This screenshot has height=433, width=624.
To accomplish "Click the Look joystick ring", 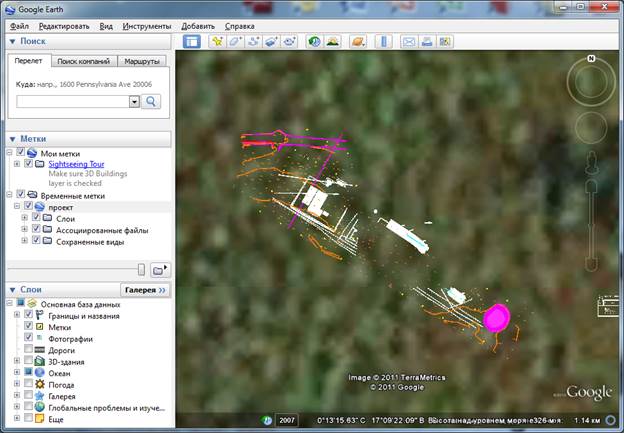I will (x=591, y=82).
